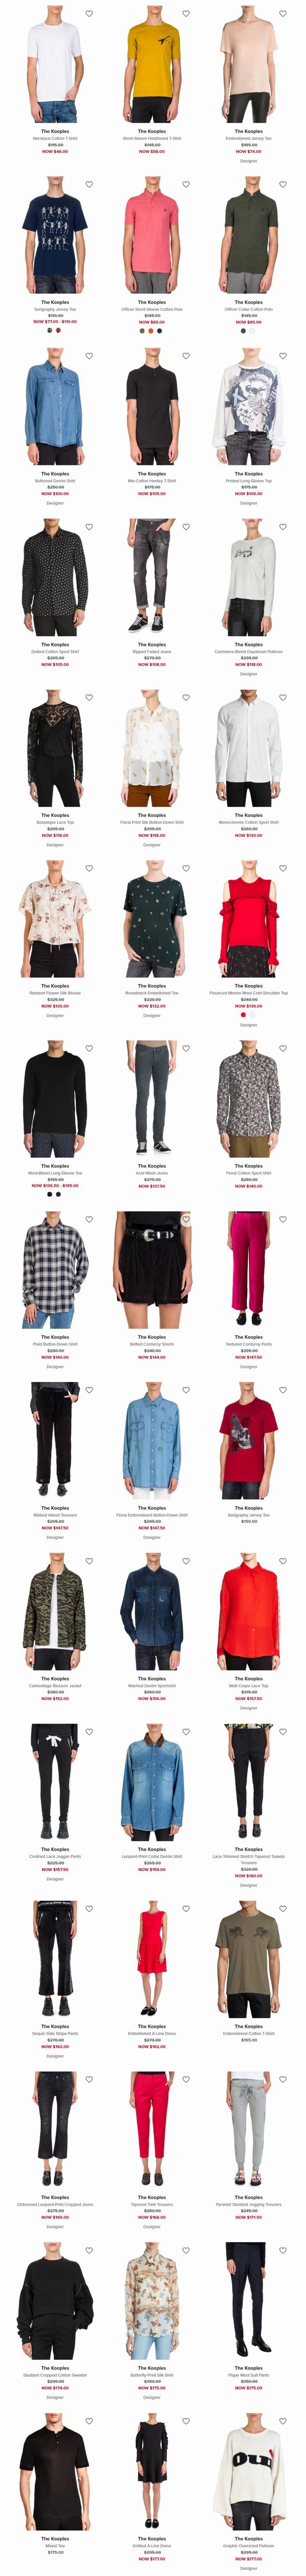Heart the Graphic Oversized Pullover

click(x=283, y=2420)
